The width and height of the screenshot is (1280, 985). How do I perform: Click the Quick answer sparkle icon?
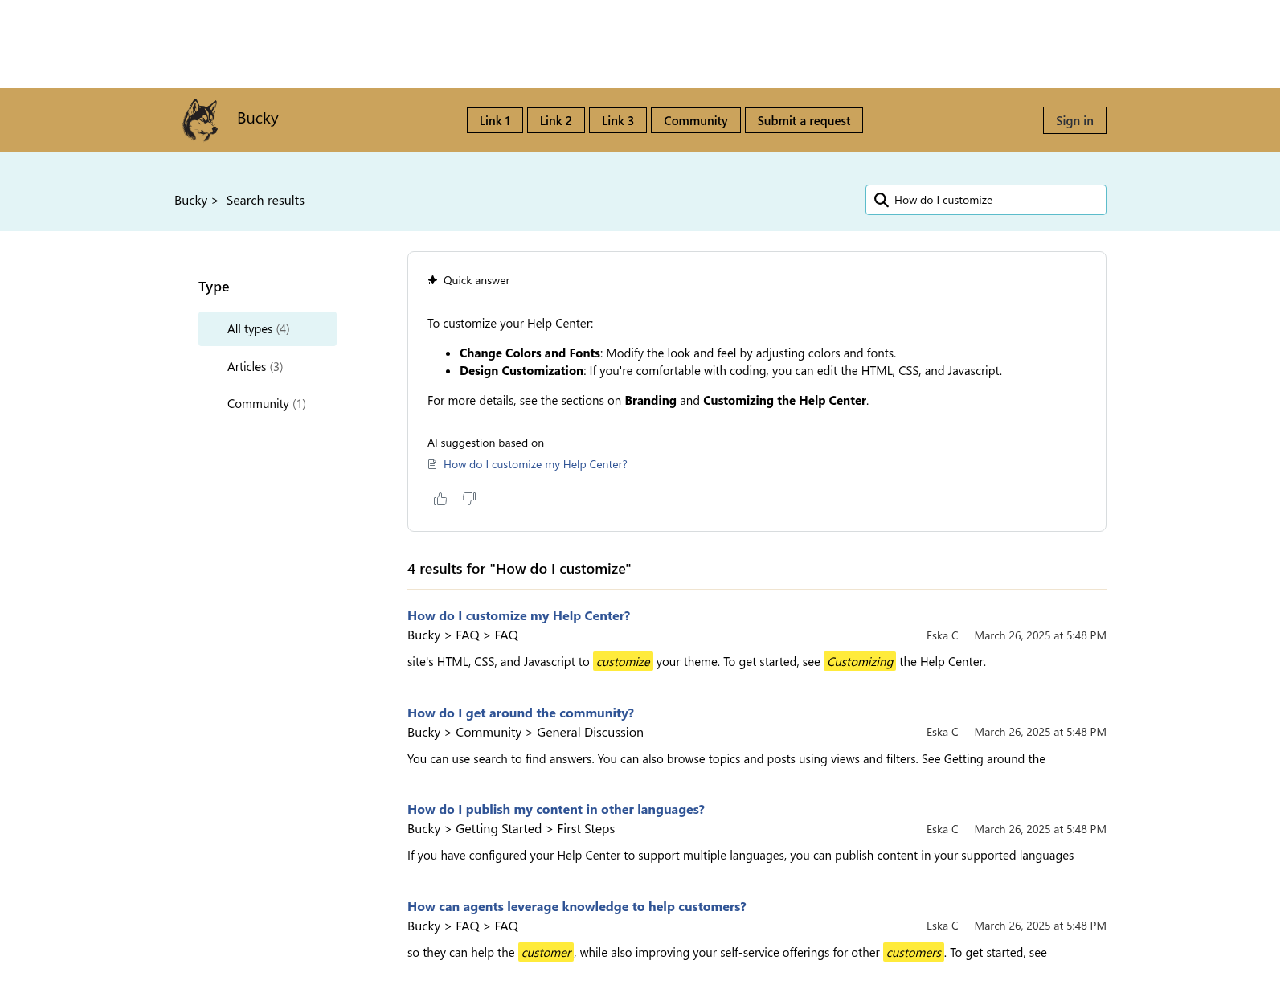[432, 280]
